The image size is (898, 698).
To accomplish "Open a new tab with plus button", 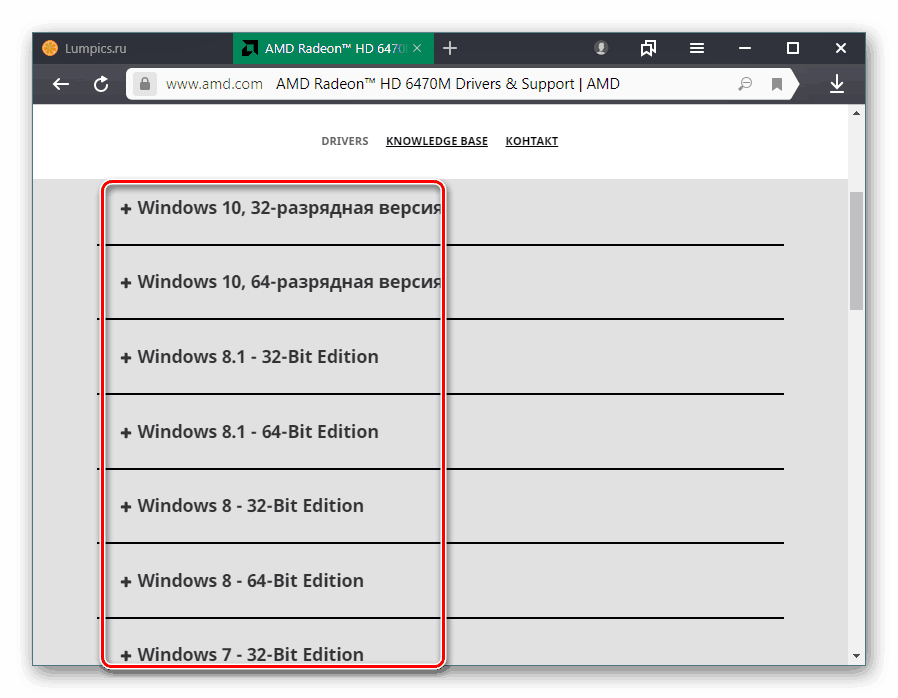I will point(450,48).
